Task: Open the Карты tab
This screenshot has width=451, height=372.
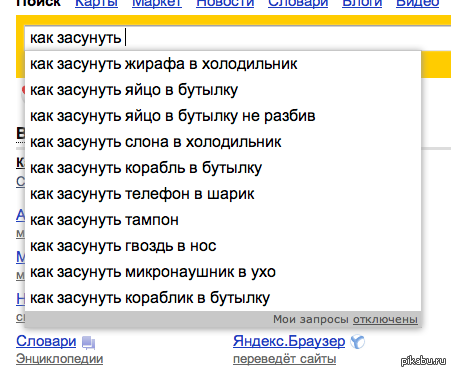Action: [x=96, y=3]
